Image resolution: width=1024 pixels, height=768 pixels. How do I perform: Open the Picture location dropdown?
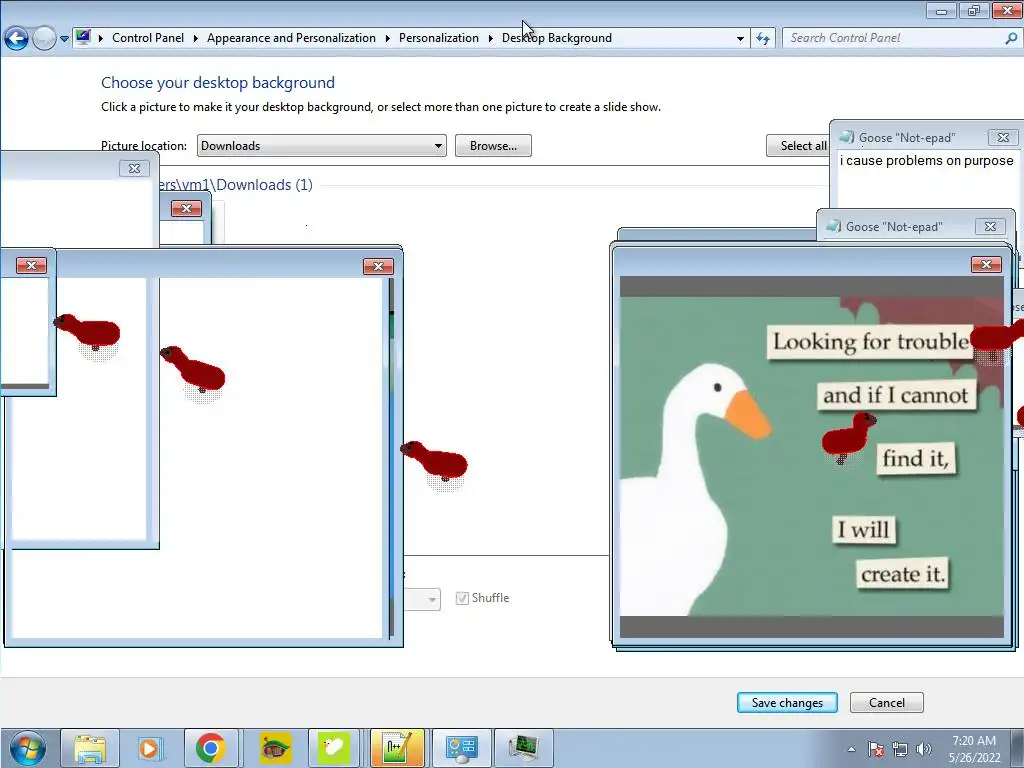(x=321, y=146)
